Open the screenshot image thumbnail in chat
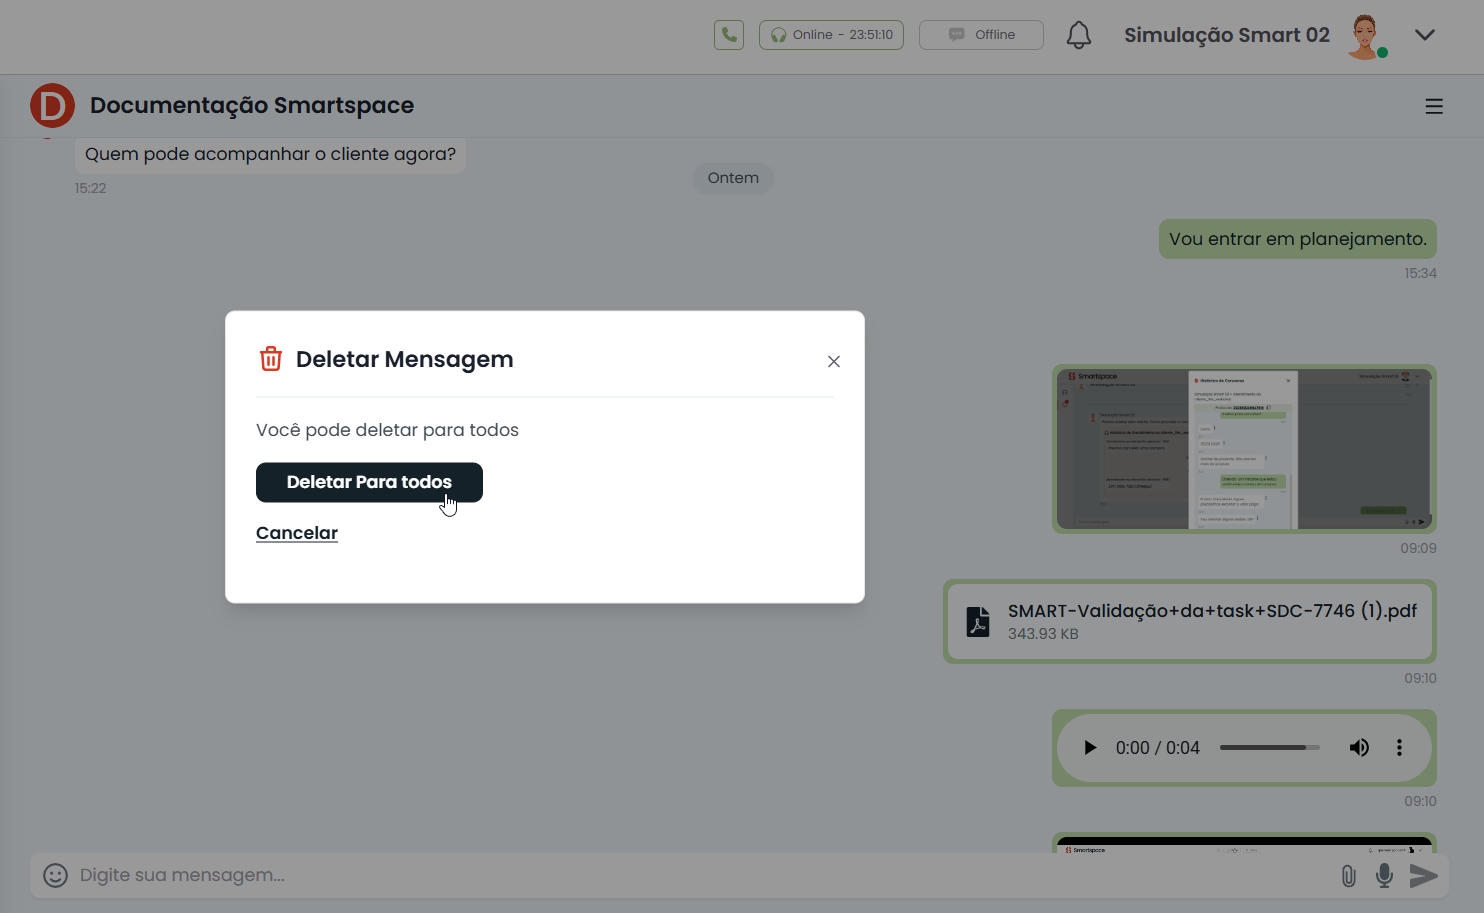The height and width of the screenshot is (913, 1484). click(x=1244, y=449)
